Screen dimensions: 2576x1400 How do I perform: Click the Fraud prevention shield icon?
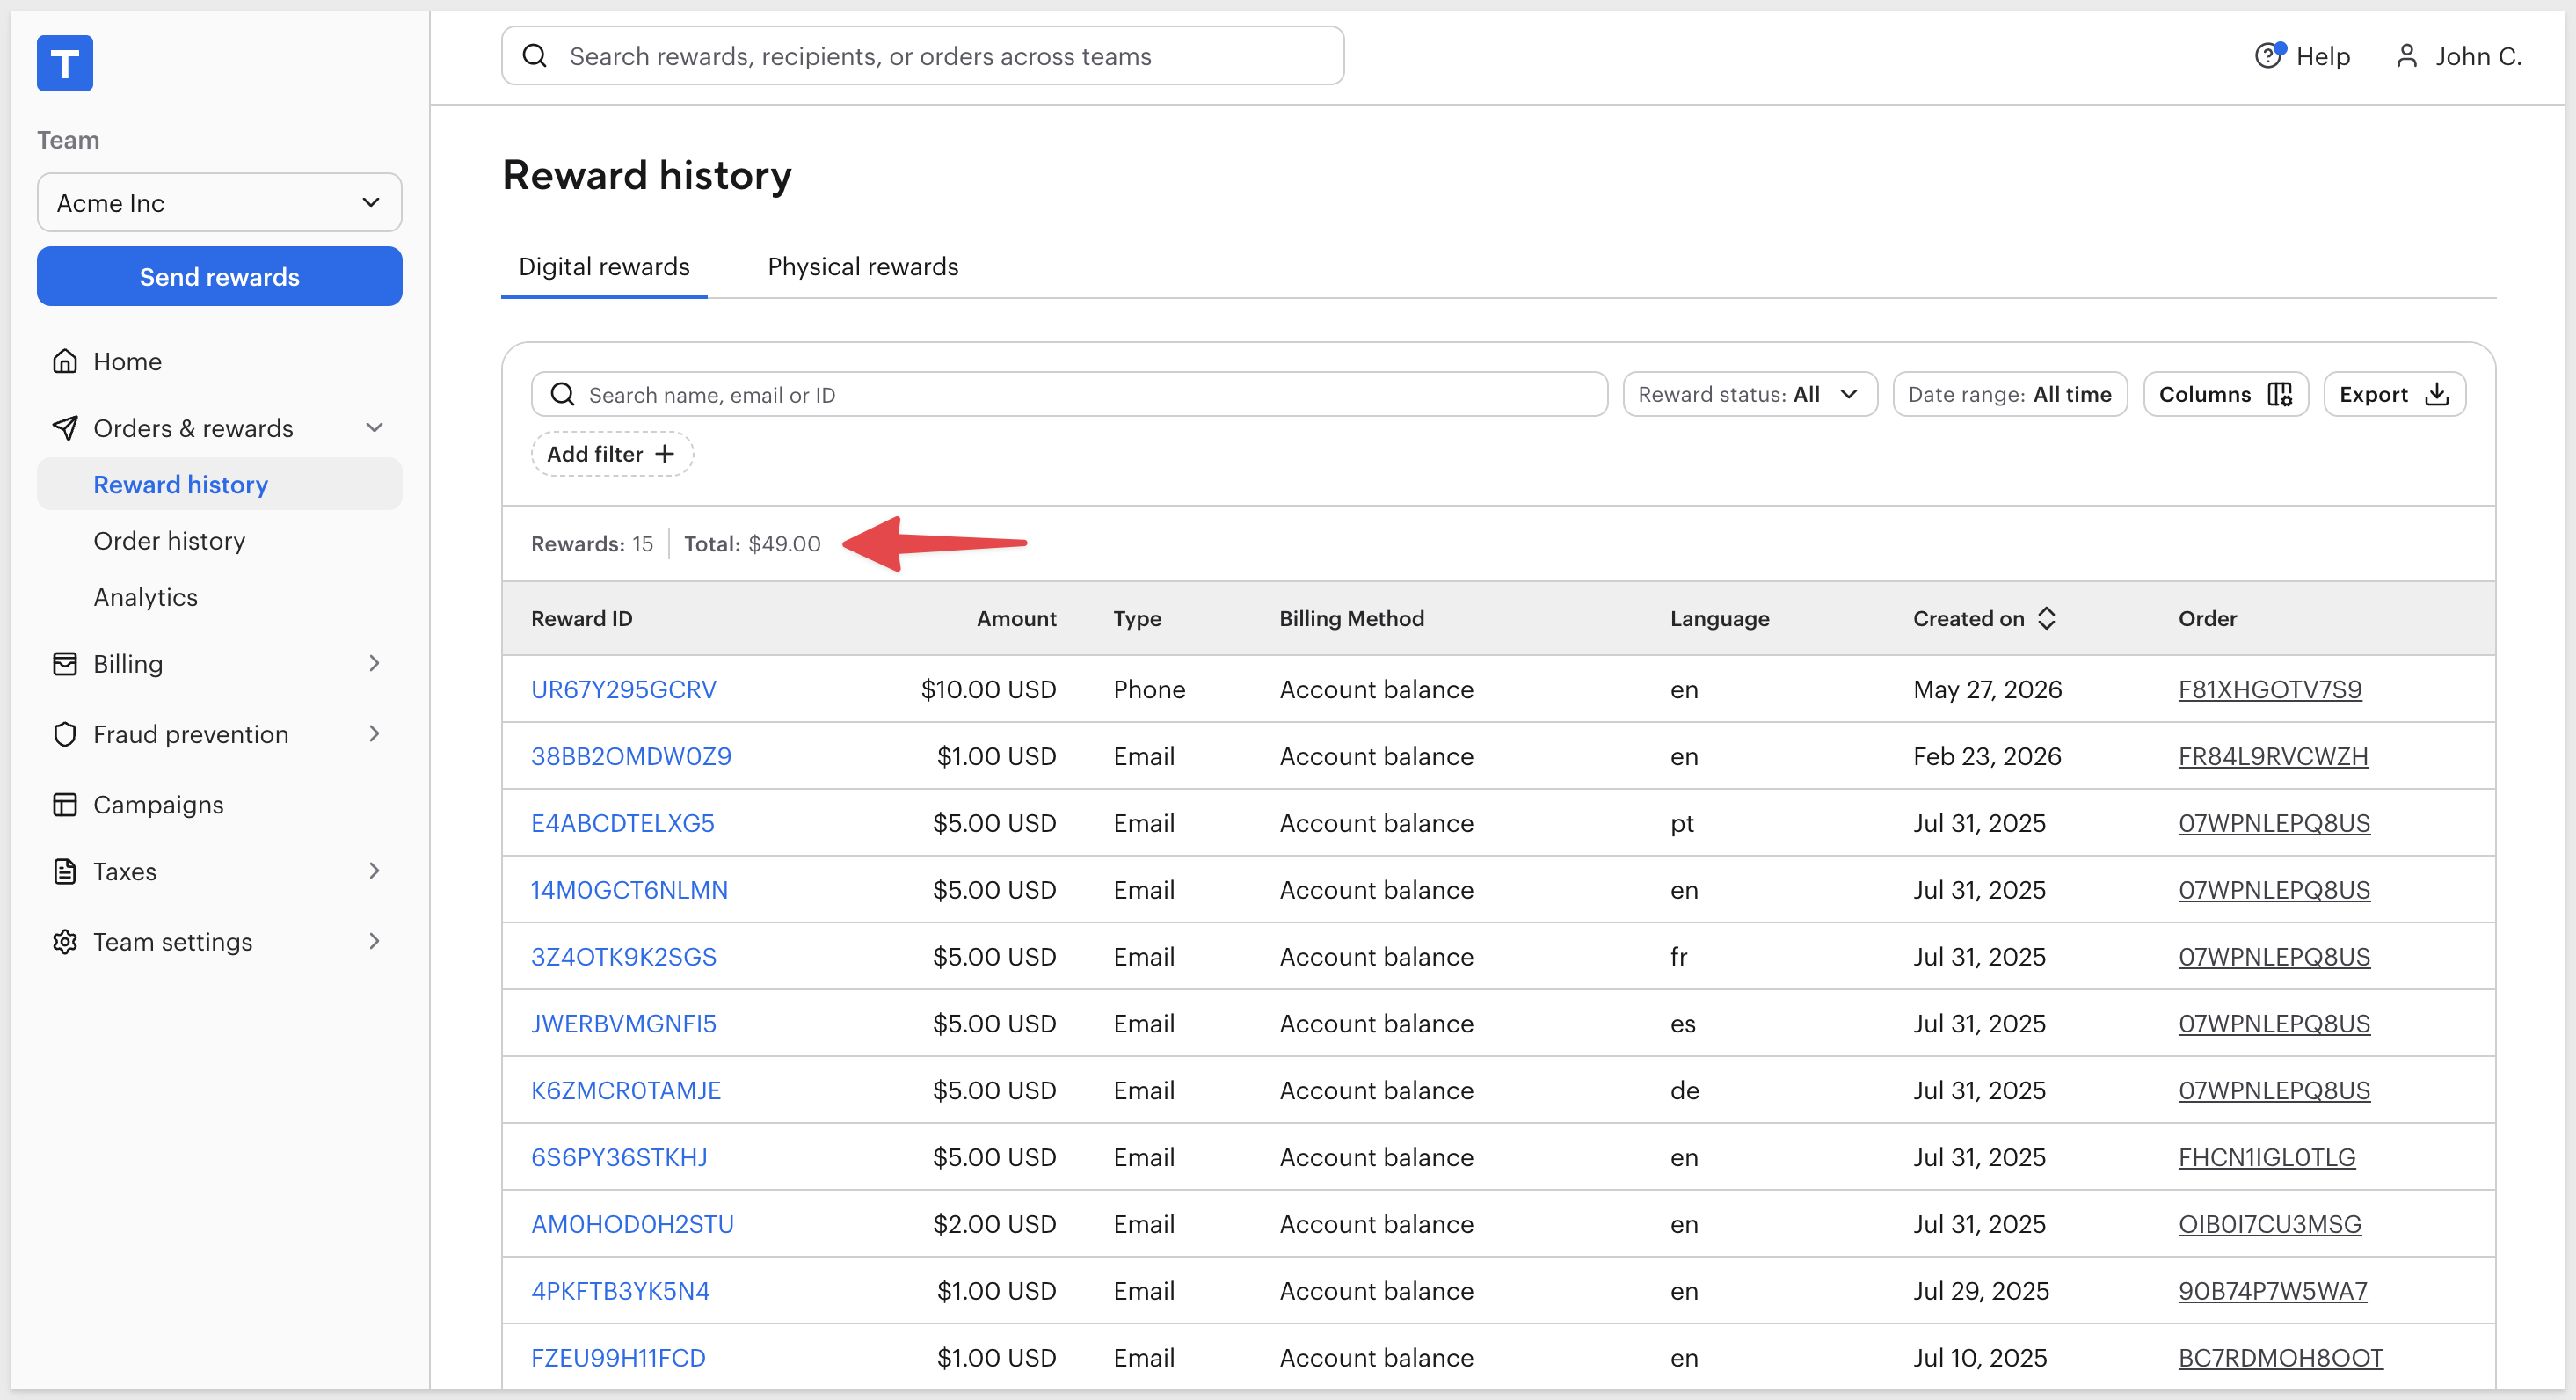pyautogui.click(x=65, y=734)
